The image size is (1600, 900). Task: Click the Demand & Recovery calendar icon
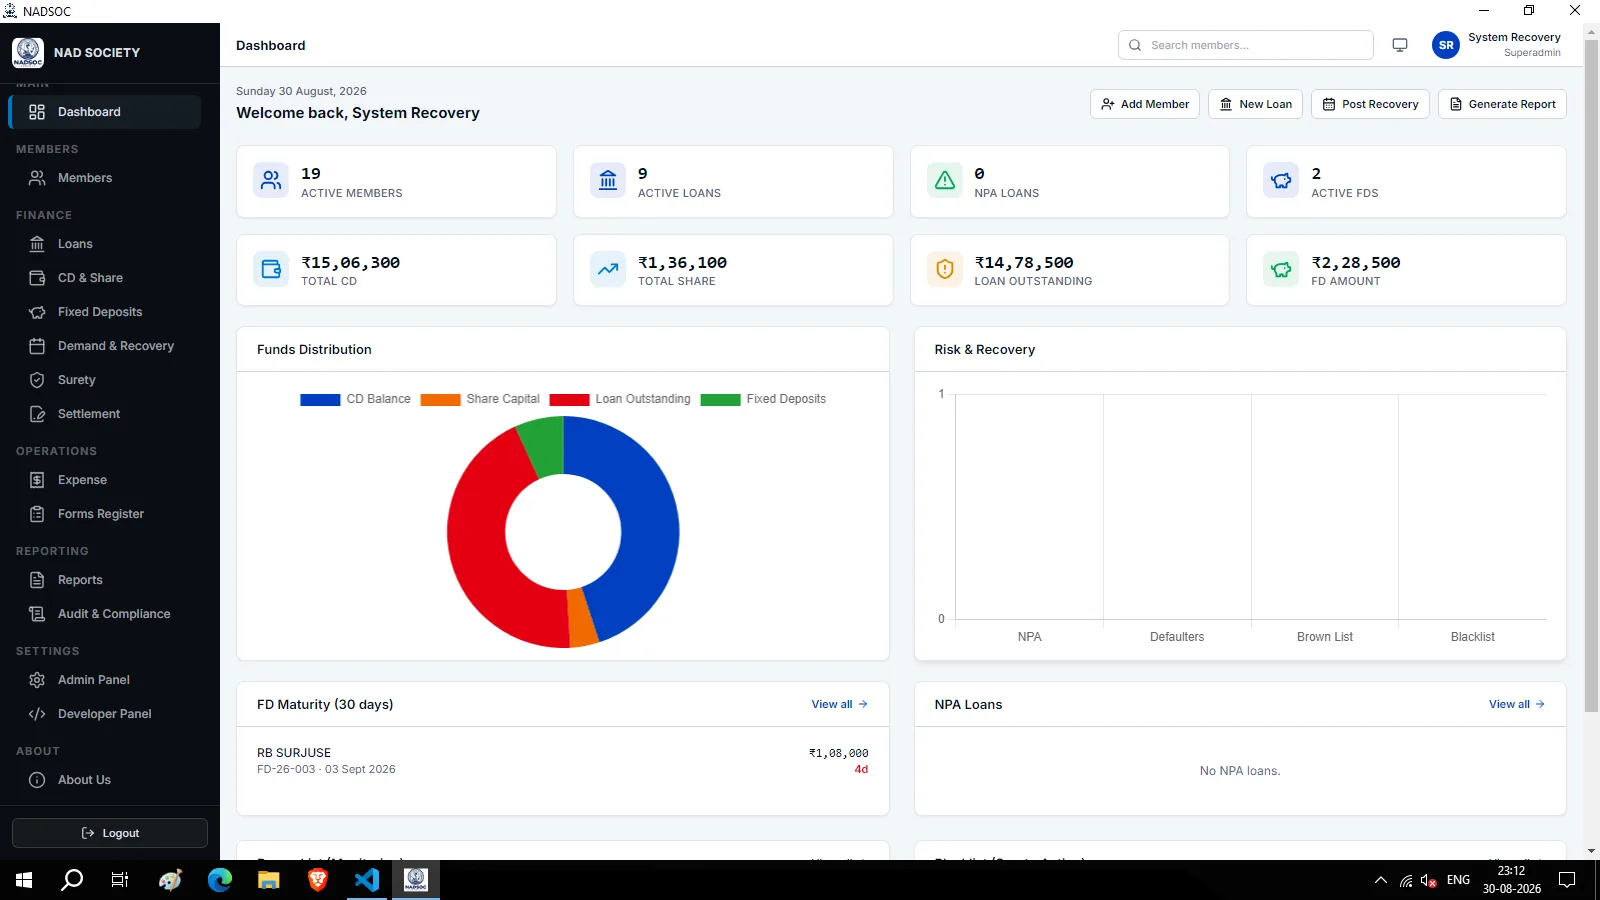37,346
